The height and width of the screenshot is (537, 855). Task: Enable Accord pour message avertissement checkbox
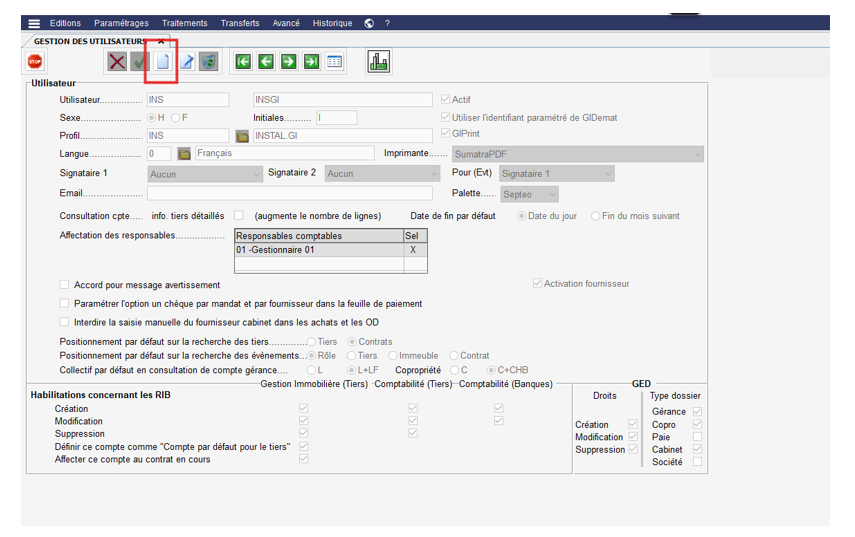click(65, 285)
